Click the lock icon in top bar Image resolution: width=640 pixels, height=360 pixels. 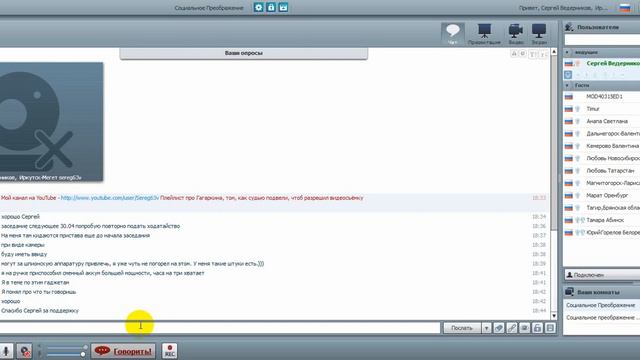tap(271, 7)
